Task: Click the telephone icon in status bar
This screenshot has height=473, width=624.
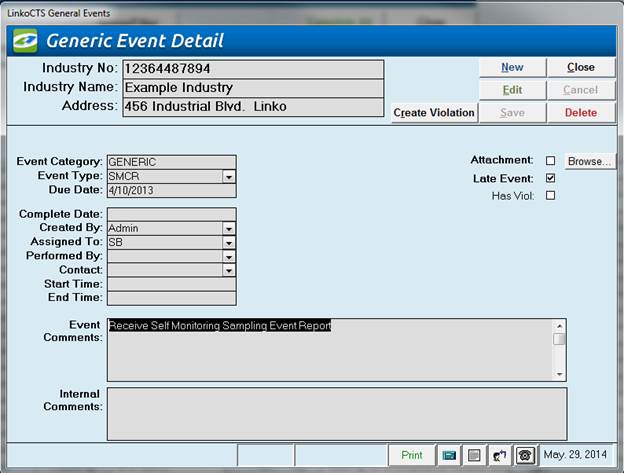Action: point(526,455)
